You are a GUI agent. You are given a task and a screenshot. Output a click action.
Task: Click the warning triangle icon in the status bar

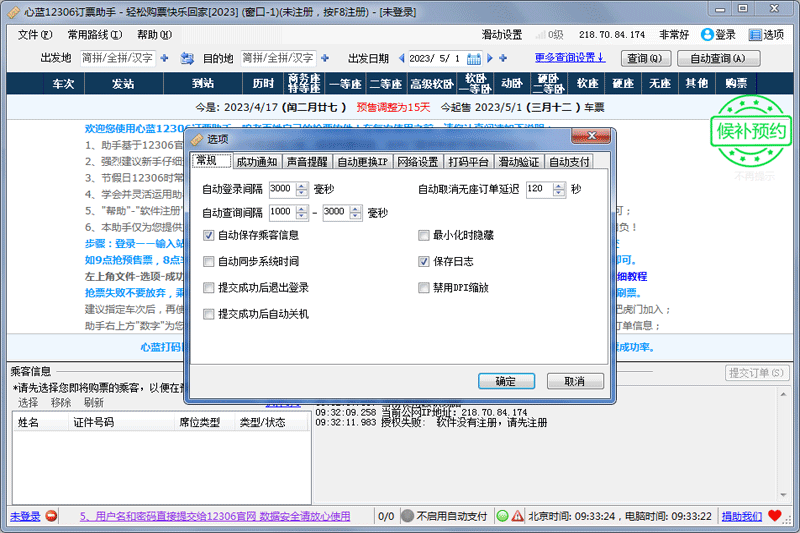click(517, 516)
